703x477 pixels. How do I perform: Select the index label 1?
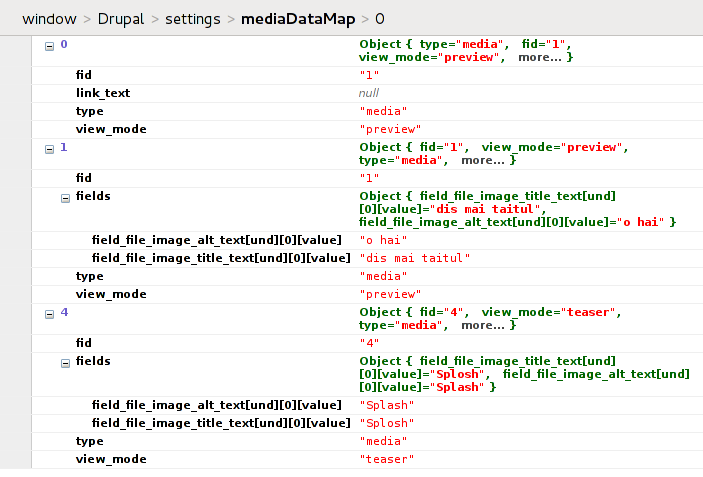pos(64,147)
